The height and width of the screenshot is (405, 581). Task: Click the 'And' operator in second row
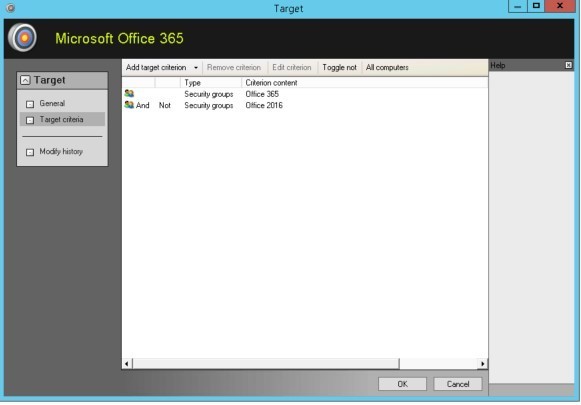point(143,105)
